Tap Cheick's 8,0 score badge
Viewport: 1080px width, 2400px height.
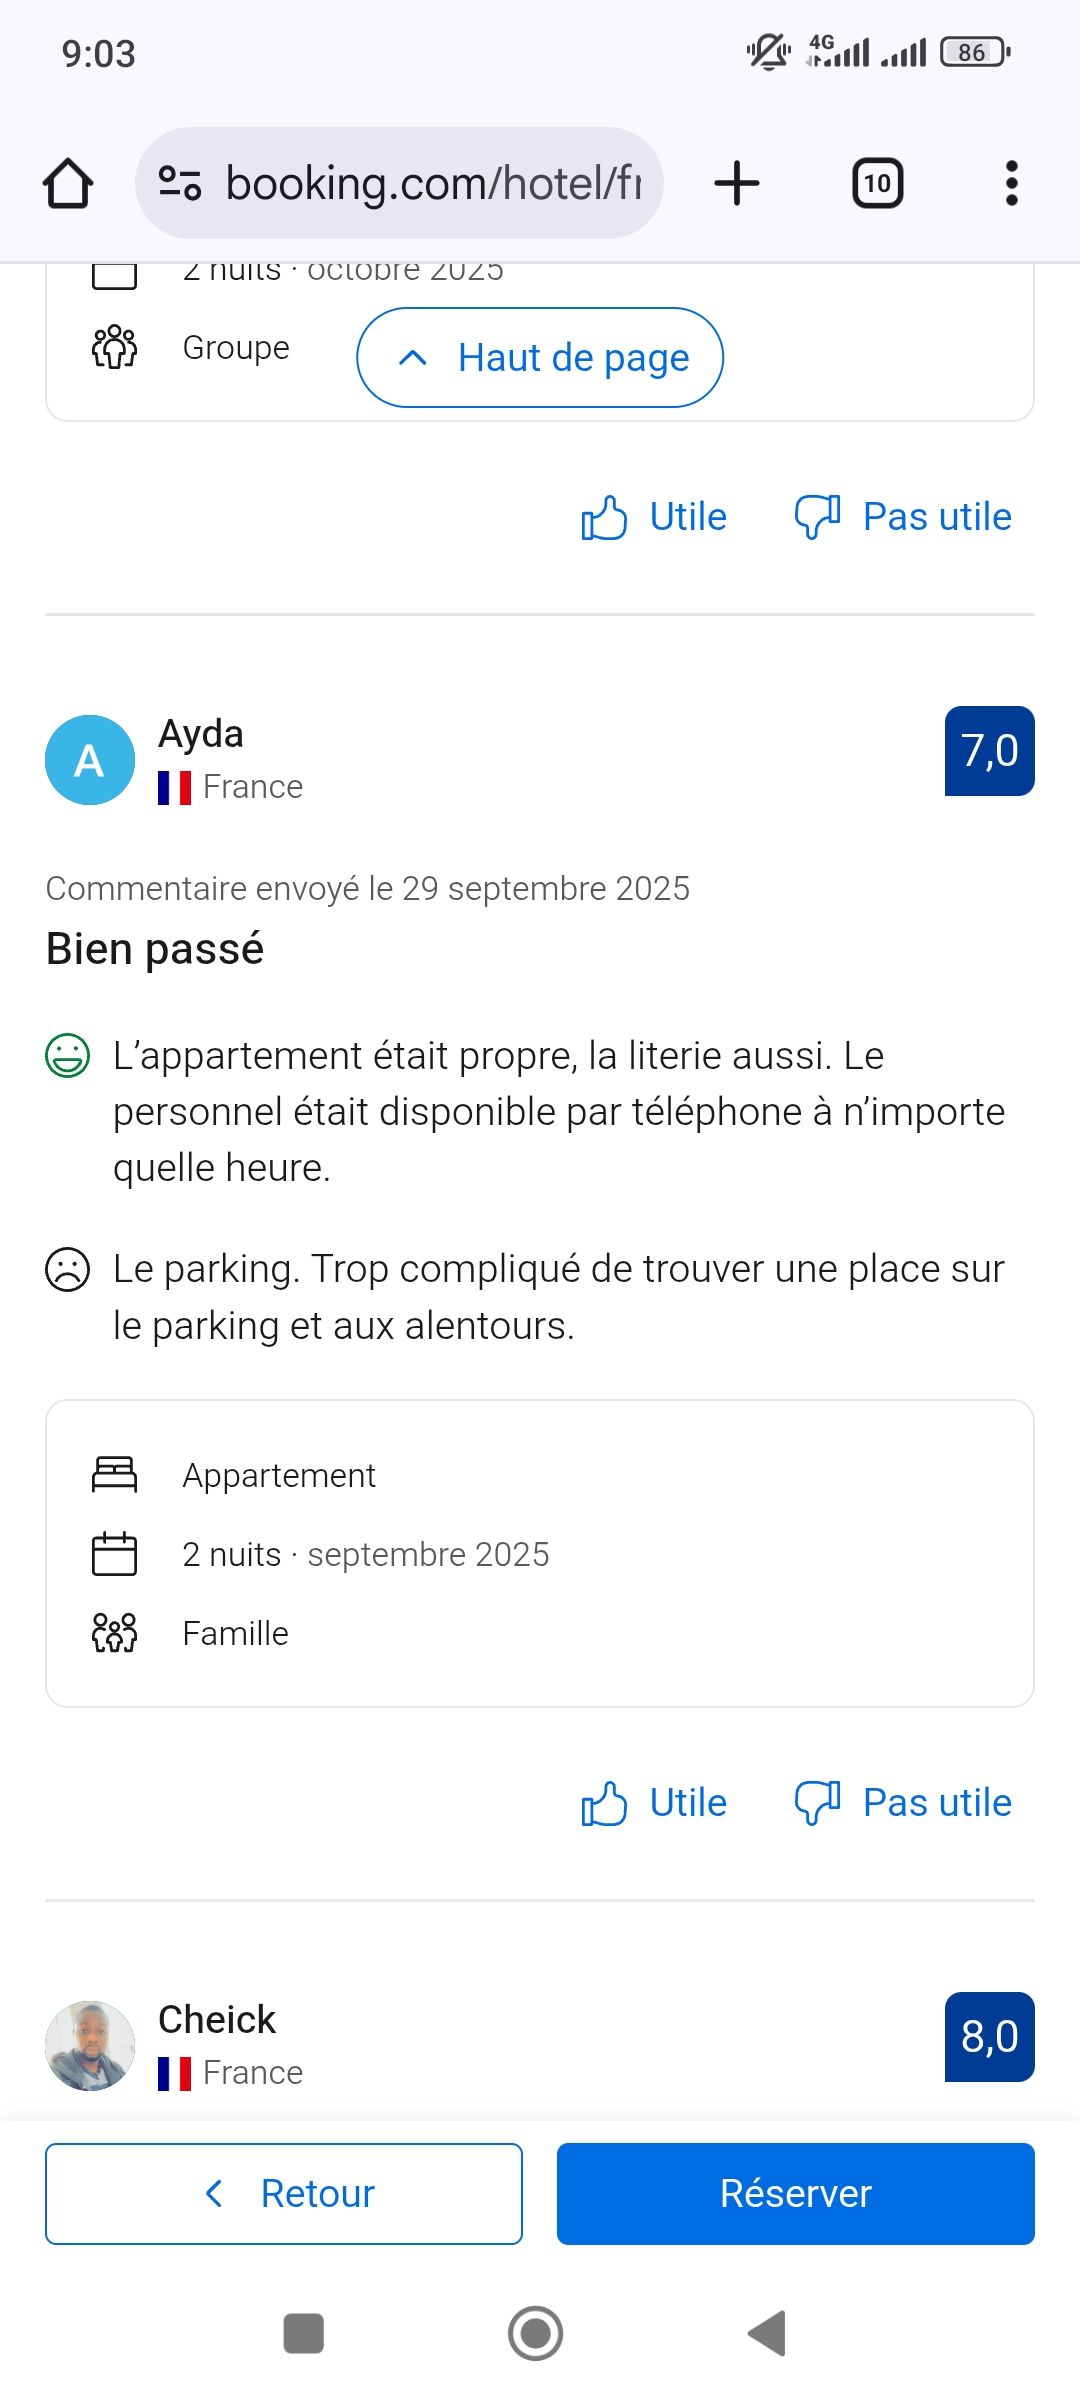(989, 2037)
